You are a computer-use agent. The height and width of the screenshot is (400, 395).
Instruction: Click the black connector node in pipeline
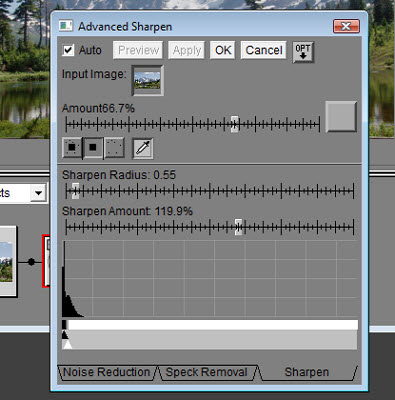pyautogui.click(x=31, y=262)
